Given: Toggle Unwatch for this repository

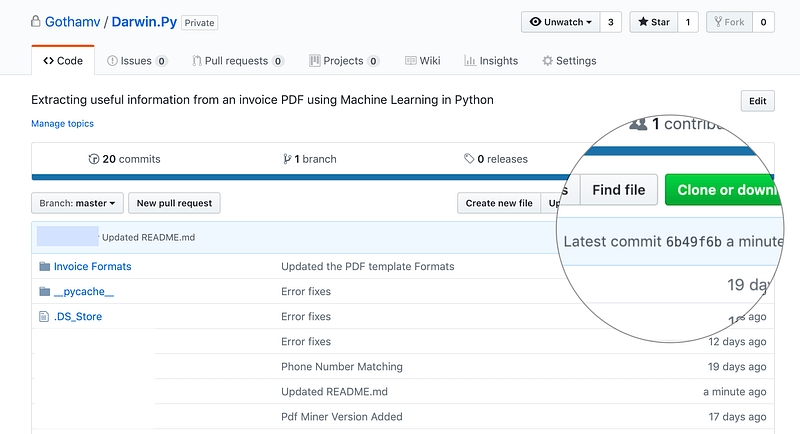Looking at the screenshot, I should click(560, 22).
